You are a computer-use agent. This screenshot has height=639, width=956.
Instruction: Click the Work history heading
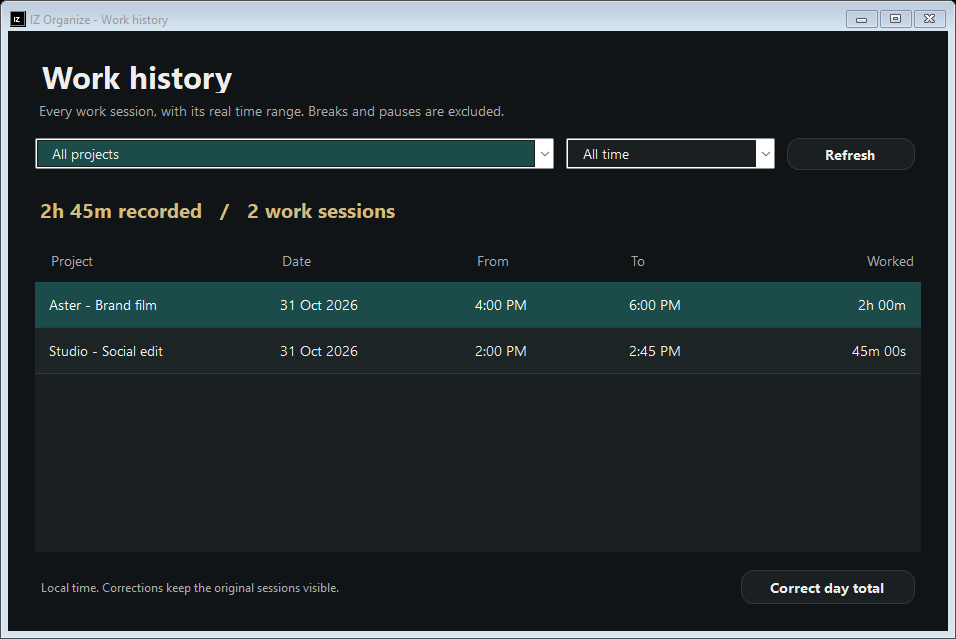pyautogui.click(x=137, y=79)
